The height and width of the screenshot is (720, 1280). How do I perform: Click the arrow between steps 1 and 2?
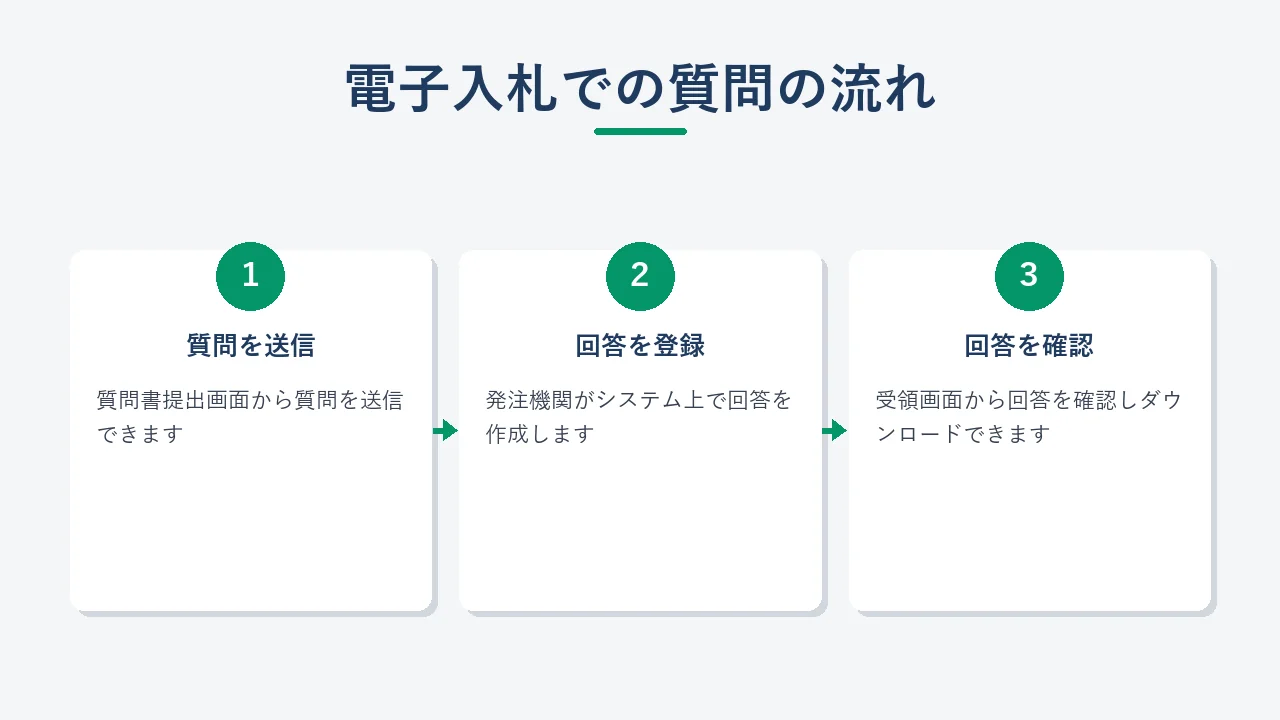click(445, 430)
